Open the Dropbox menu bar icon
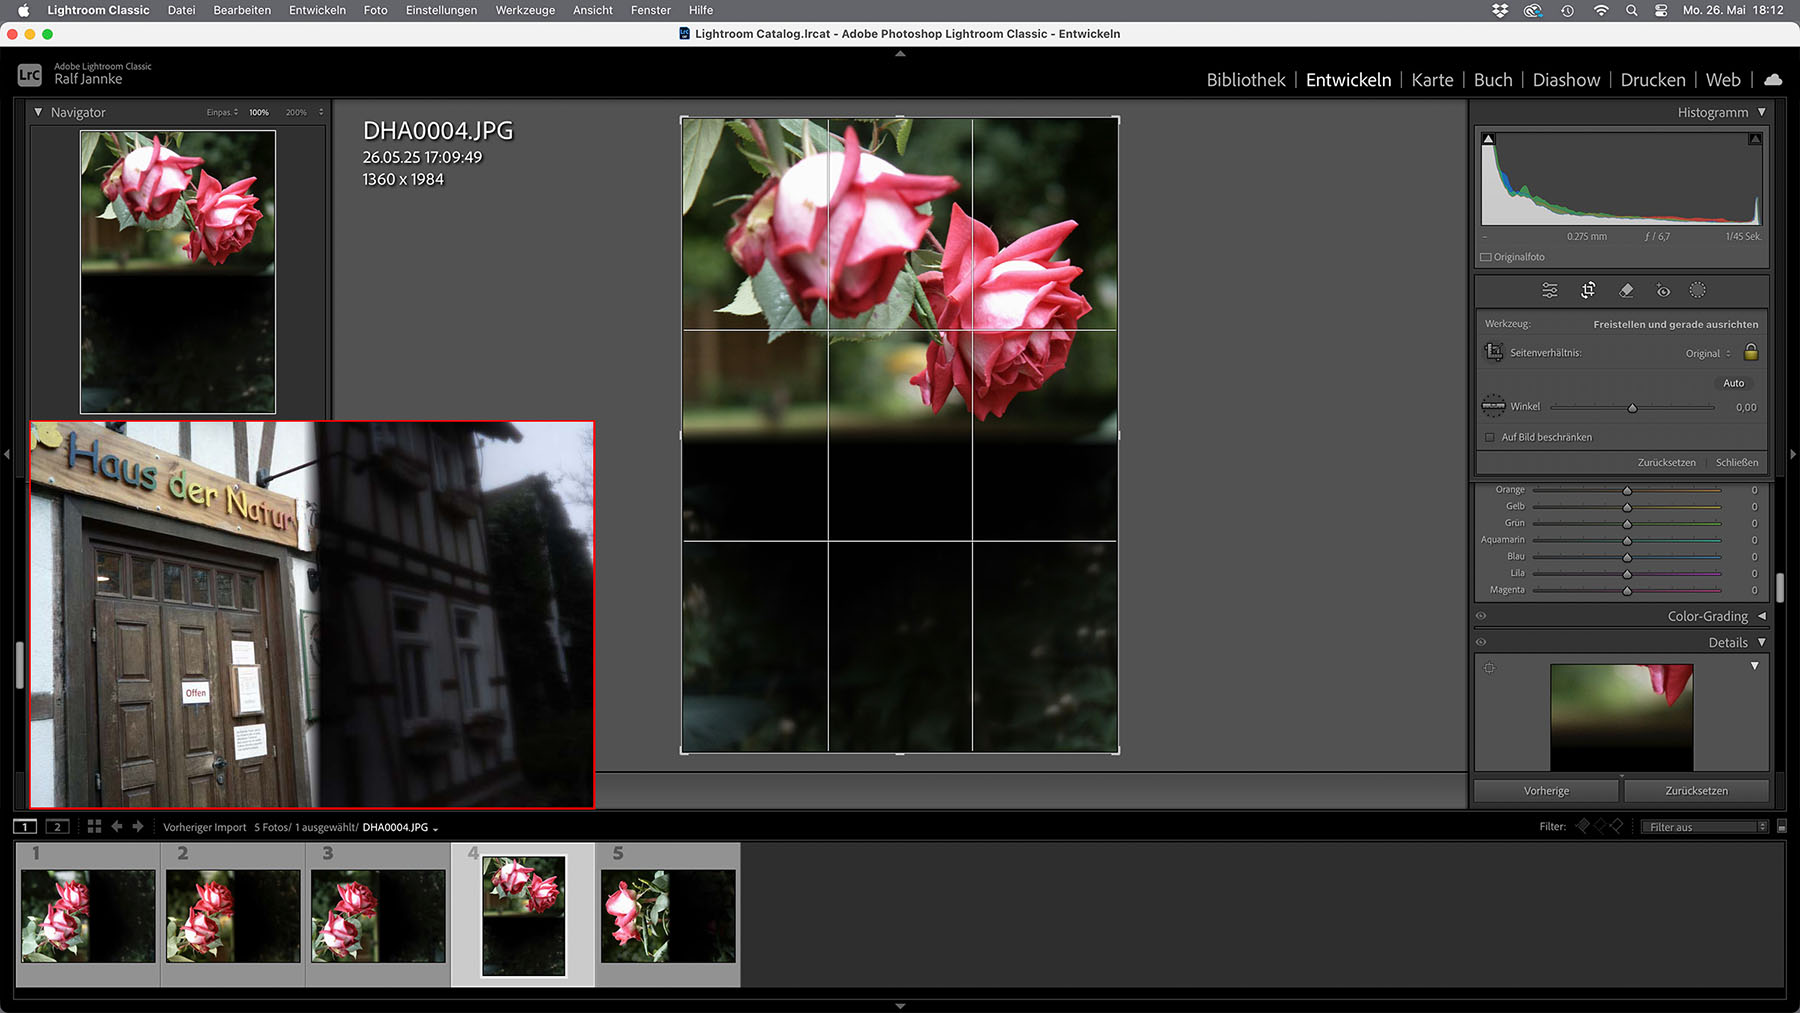This screenshot has height=1013, width=1800. (x=1500, y=10)
